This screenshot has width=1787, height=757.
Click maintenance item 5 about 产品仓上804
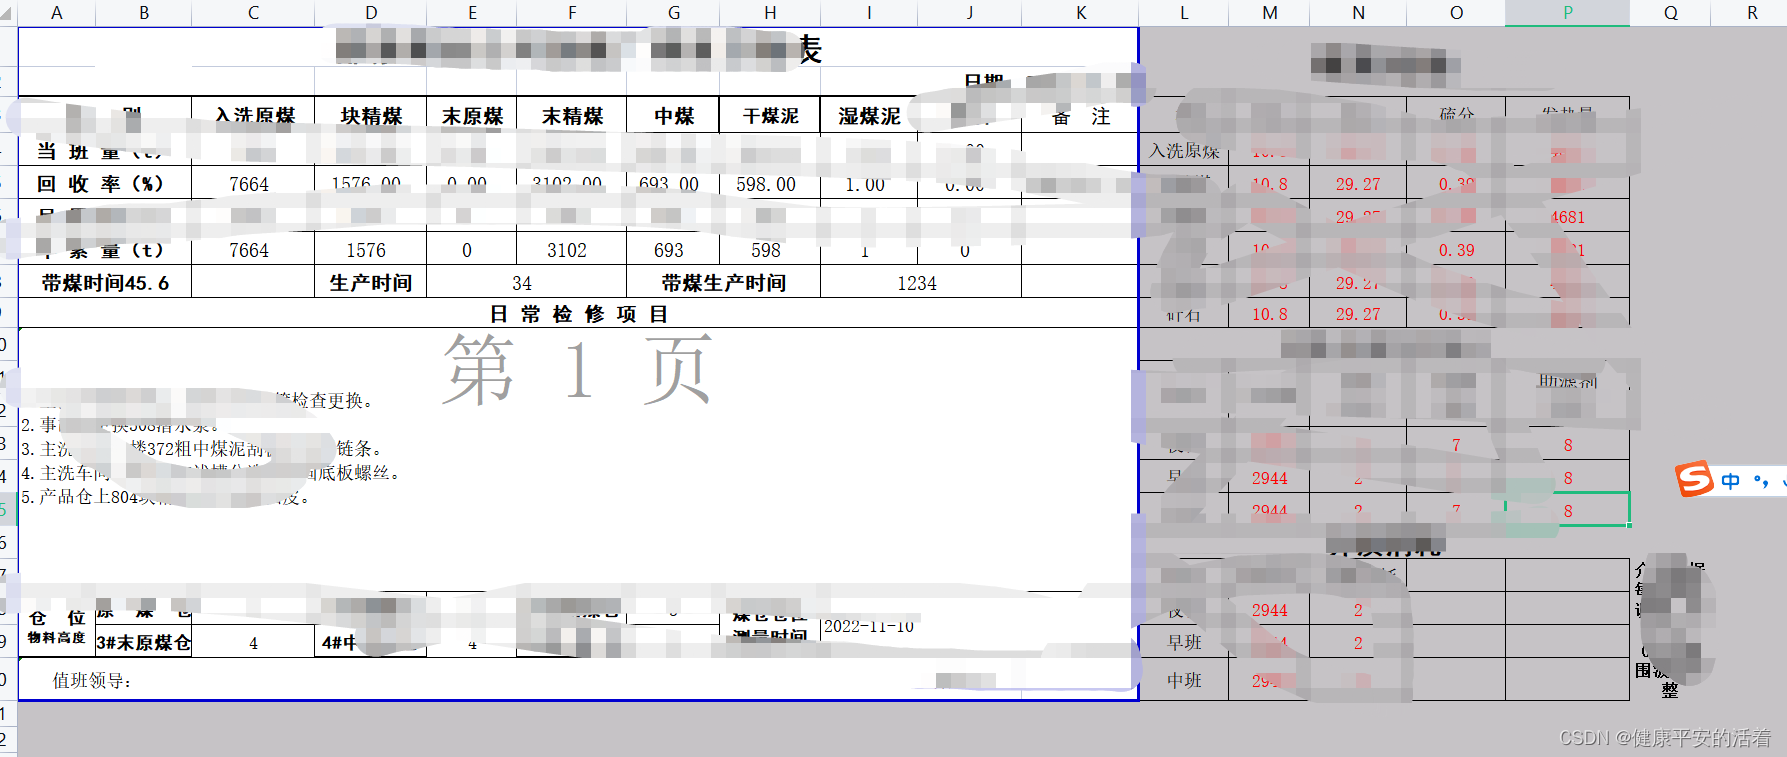click(x=165, y=497)
